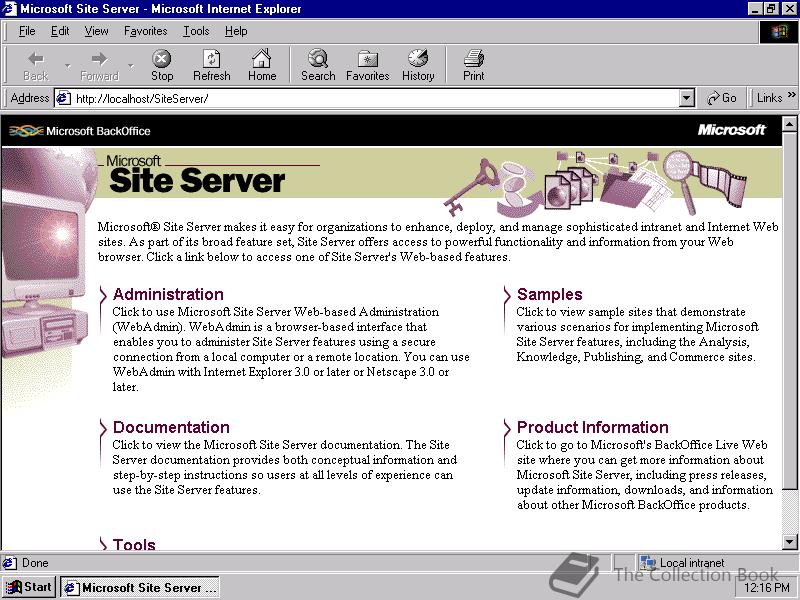The height and width of the screenshot is (600, 800).
Task: Click the documents stack graphic in banner
Action: [x=570, y=189]
